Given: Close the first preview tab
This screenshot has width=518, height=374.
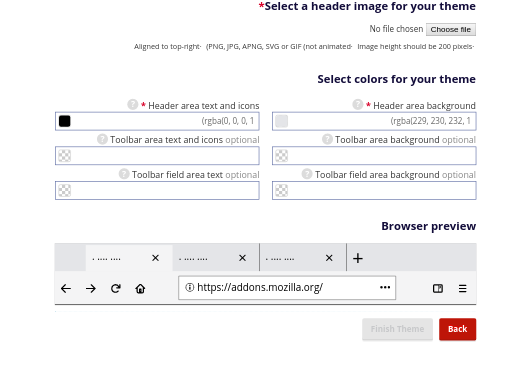Looking at the screenshot, I should click(x=155, y=258).
